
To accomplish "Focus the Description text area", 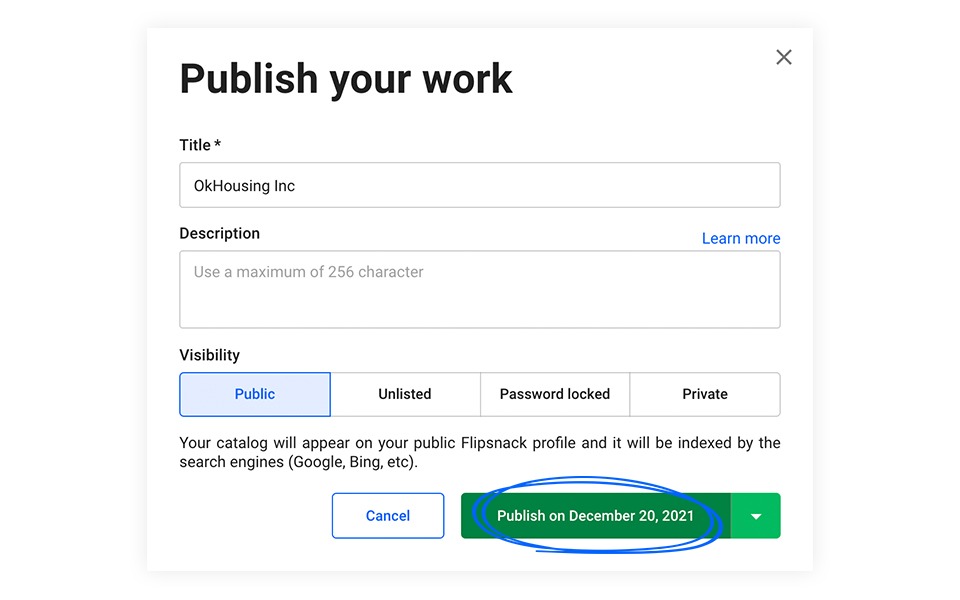I will [479, 289].
